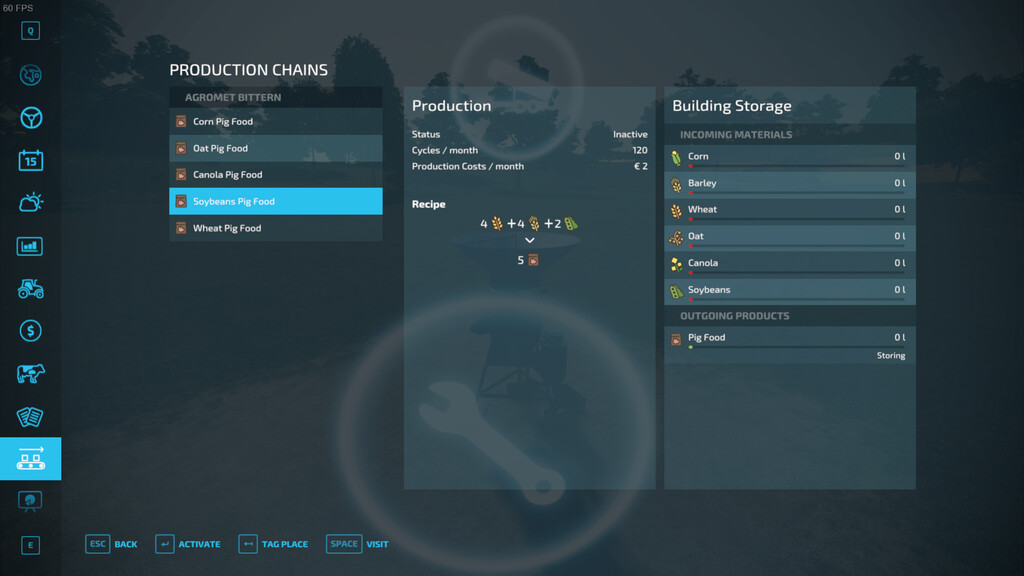Select Corn Pig Food production

276,121
